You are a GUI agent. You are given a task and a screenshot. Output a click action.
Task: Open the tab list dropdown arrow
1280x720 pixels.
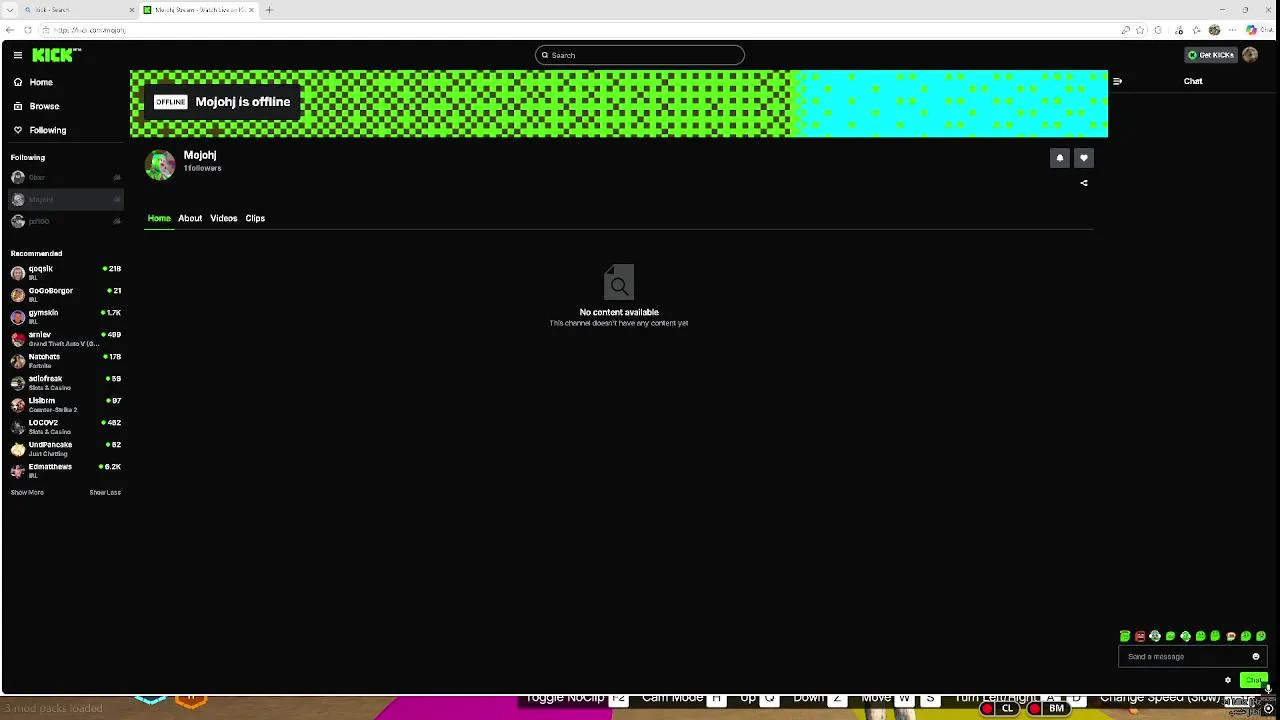pyautogui.click(x=9, y=10)
